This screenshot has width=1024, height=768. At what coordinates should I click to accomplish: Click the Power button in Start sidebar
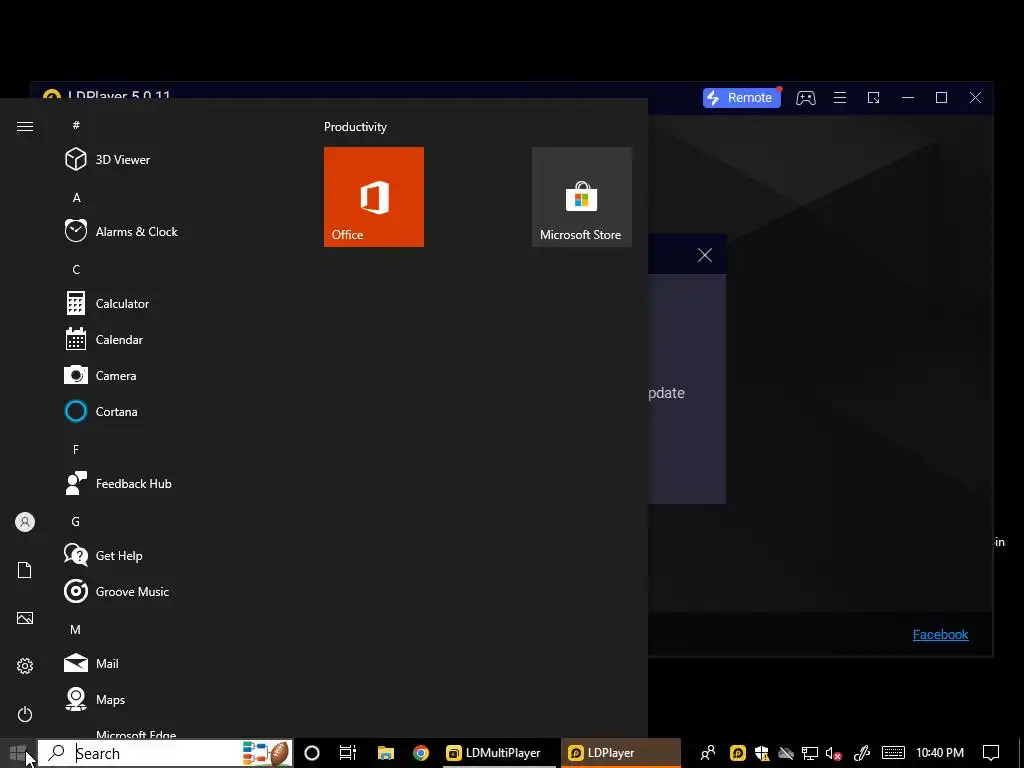pyautogui.click(x=25, y=714)
